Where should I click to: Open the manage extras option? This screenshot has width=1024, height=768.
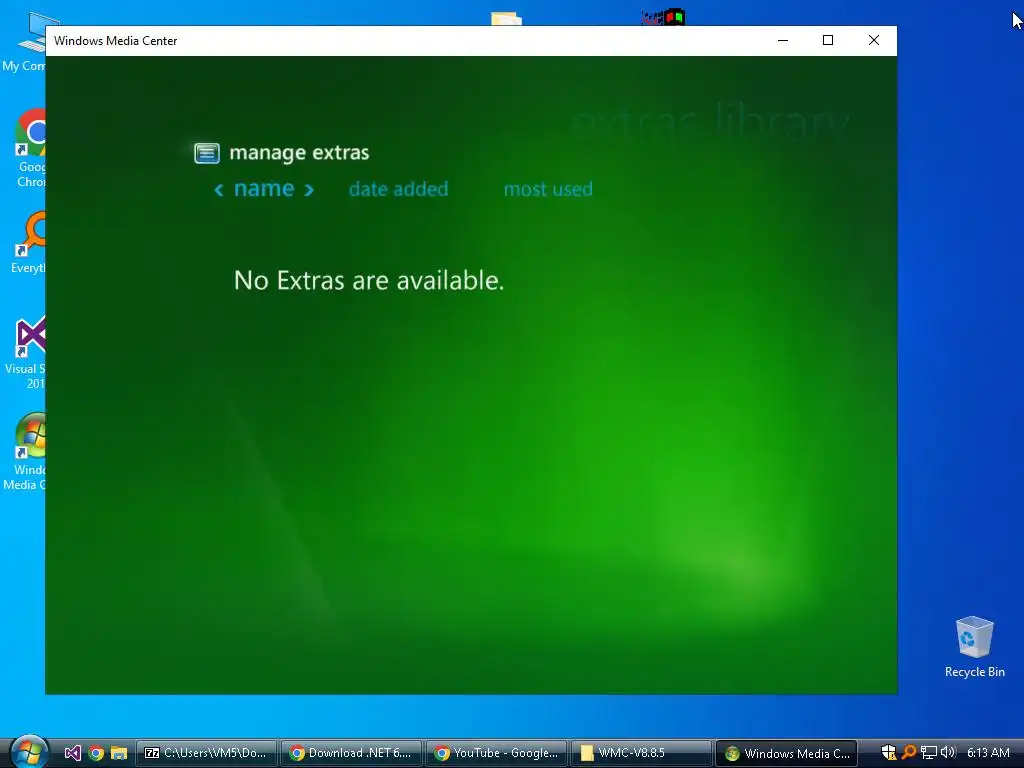tap(299, 153)
